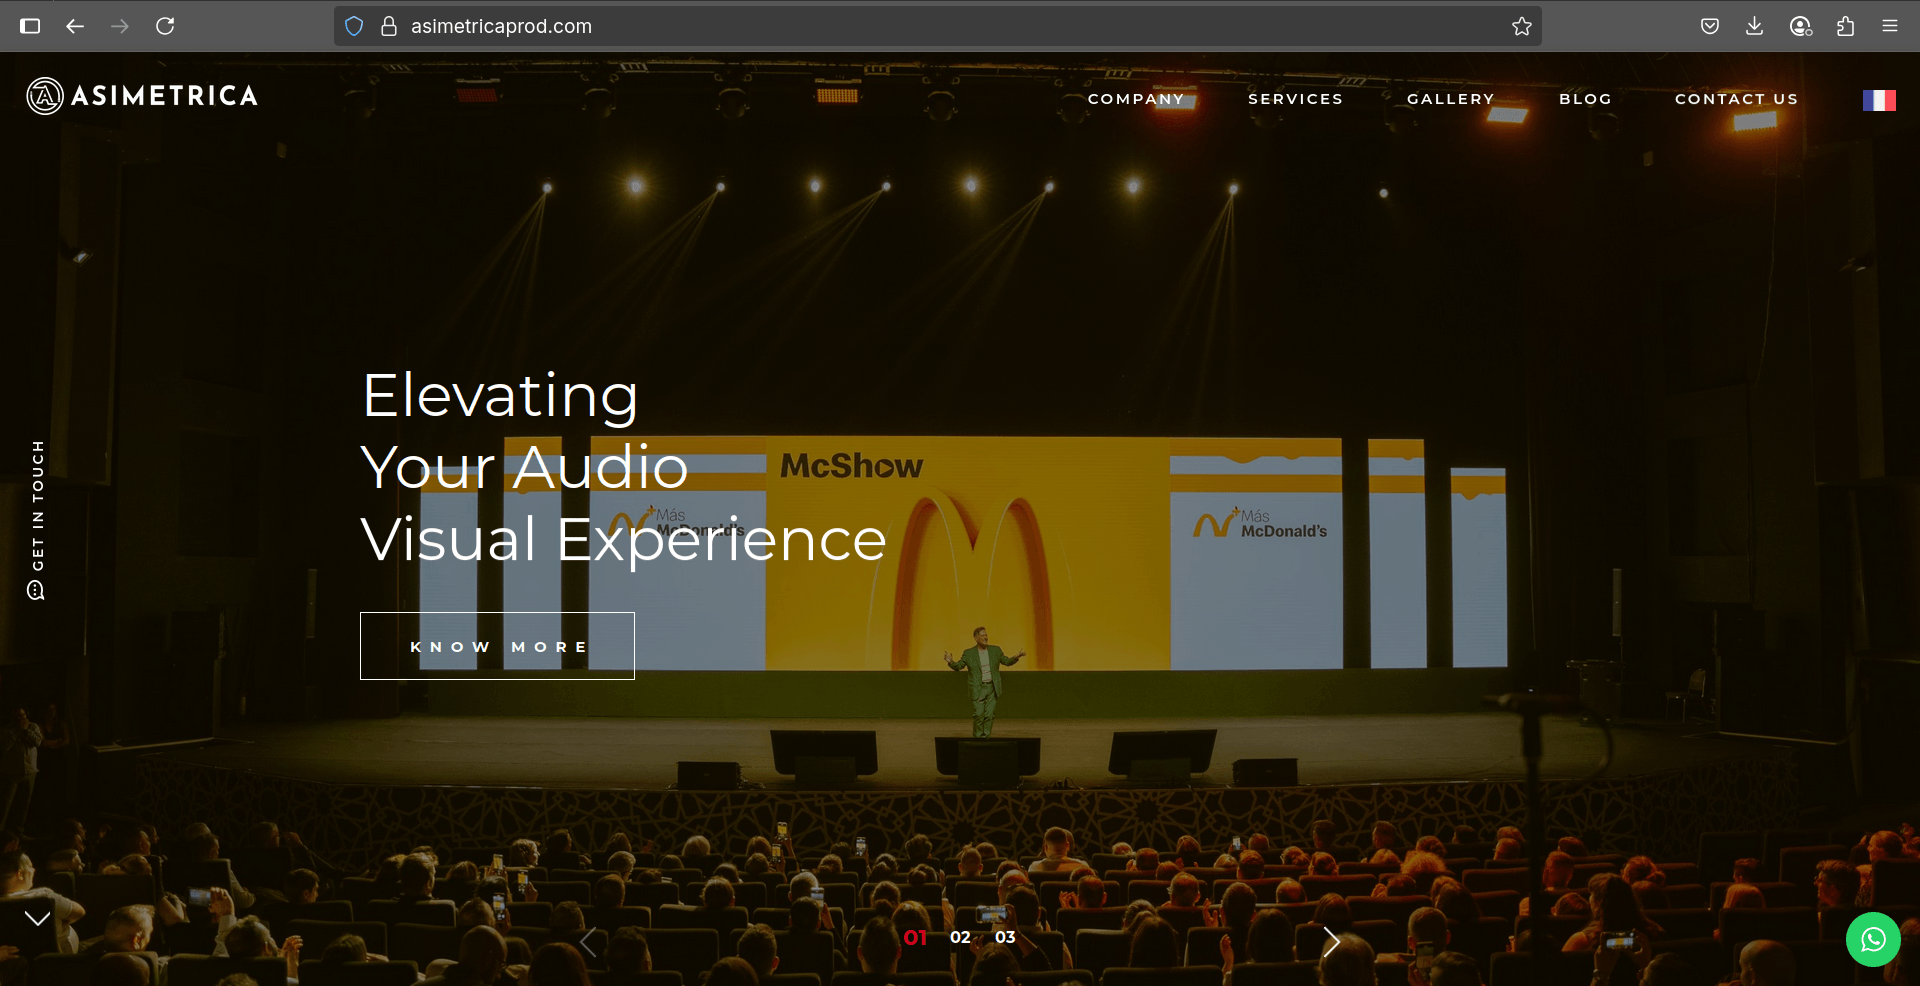
Task: Open the Firefox hamburger menu
Action: tap(1890, 26)
